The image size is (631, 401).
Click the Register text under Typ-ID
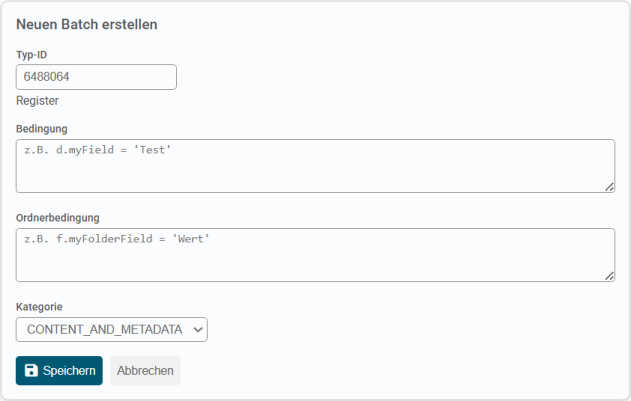(37, 101)
